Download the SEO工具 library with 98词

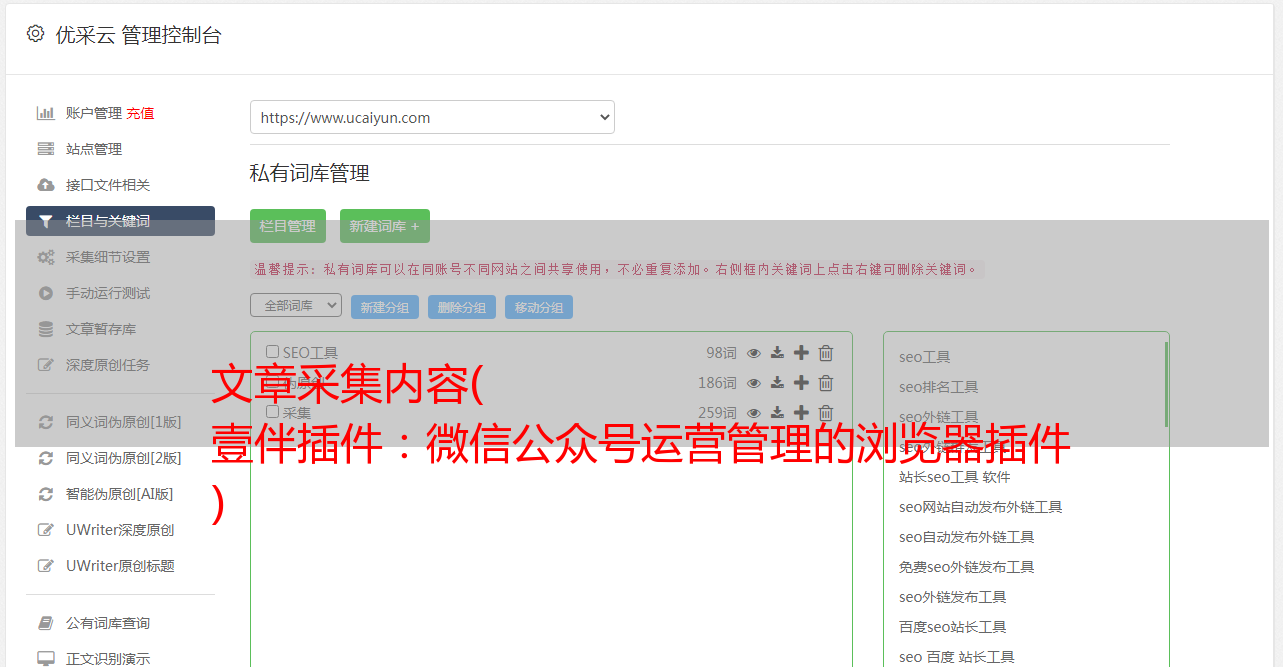click(x=777, y=353)
